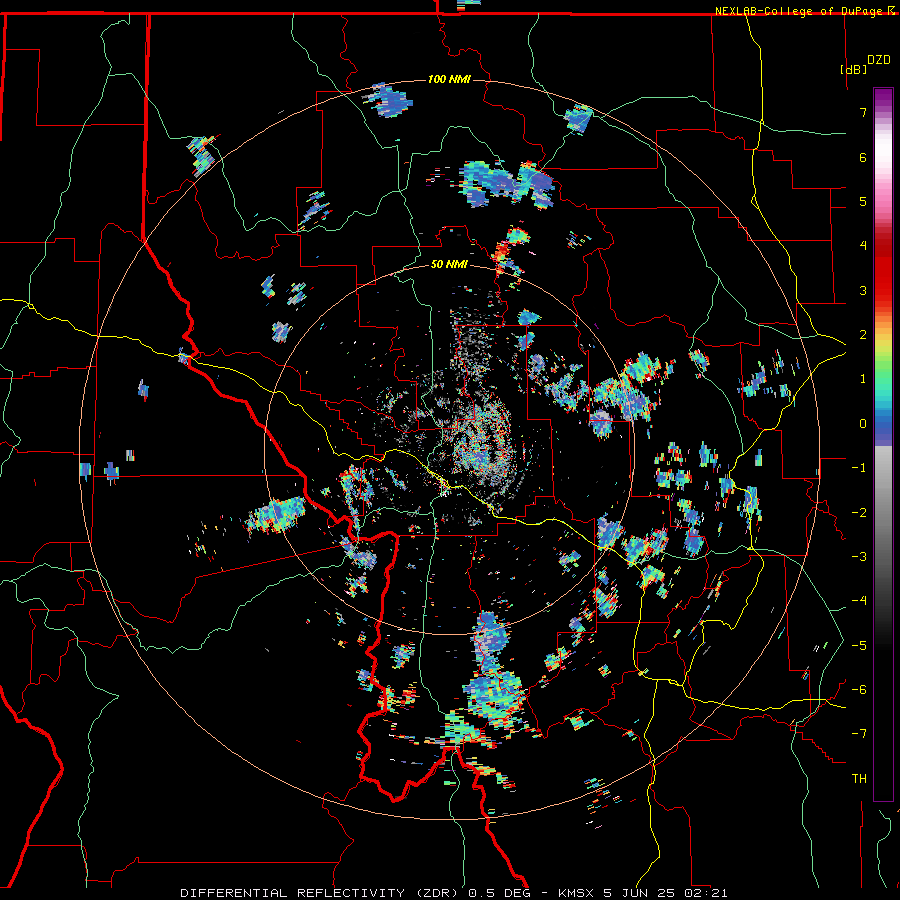Click the 0 tick label on scale
This screenshot has height=900, width=900.
[863, 424]
